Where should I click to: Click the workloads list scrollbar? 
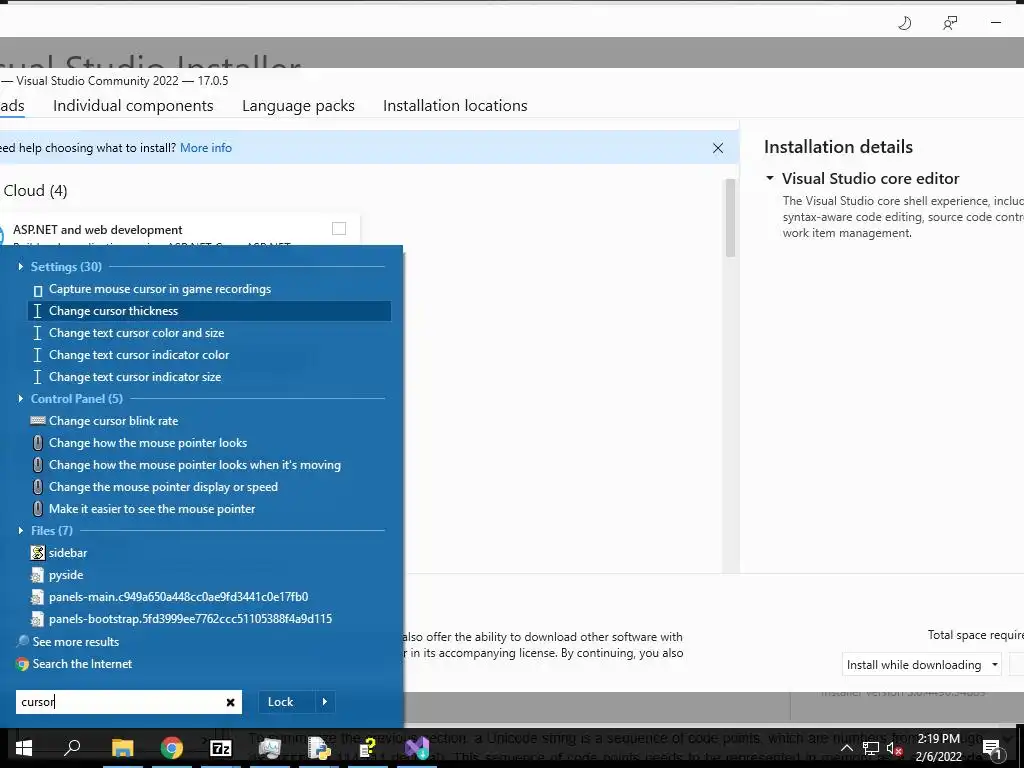click(730, 217)
